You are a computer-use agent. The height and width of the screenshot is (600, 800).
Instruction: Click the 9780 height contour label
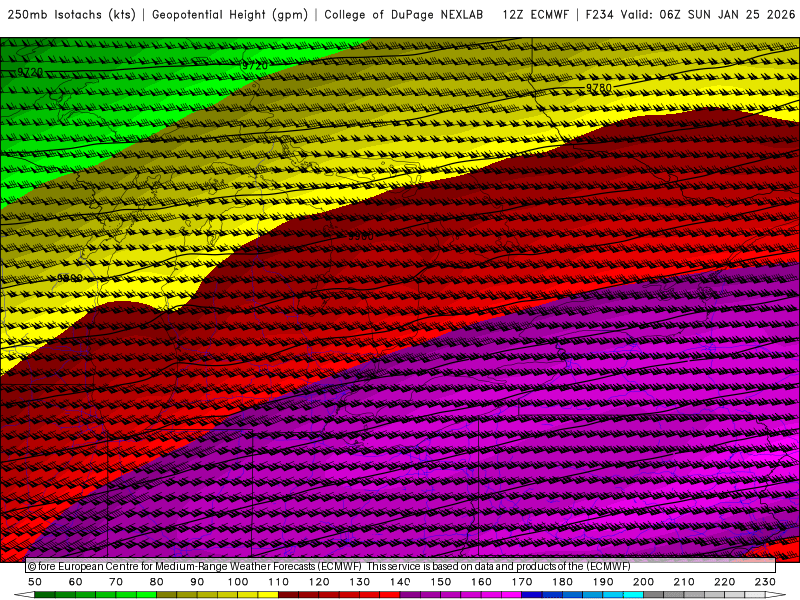pyautogui.click(x=598, y=88)
